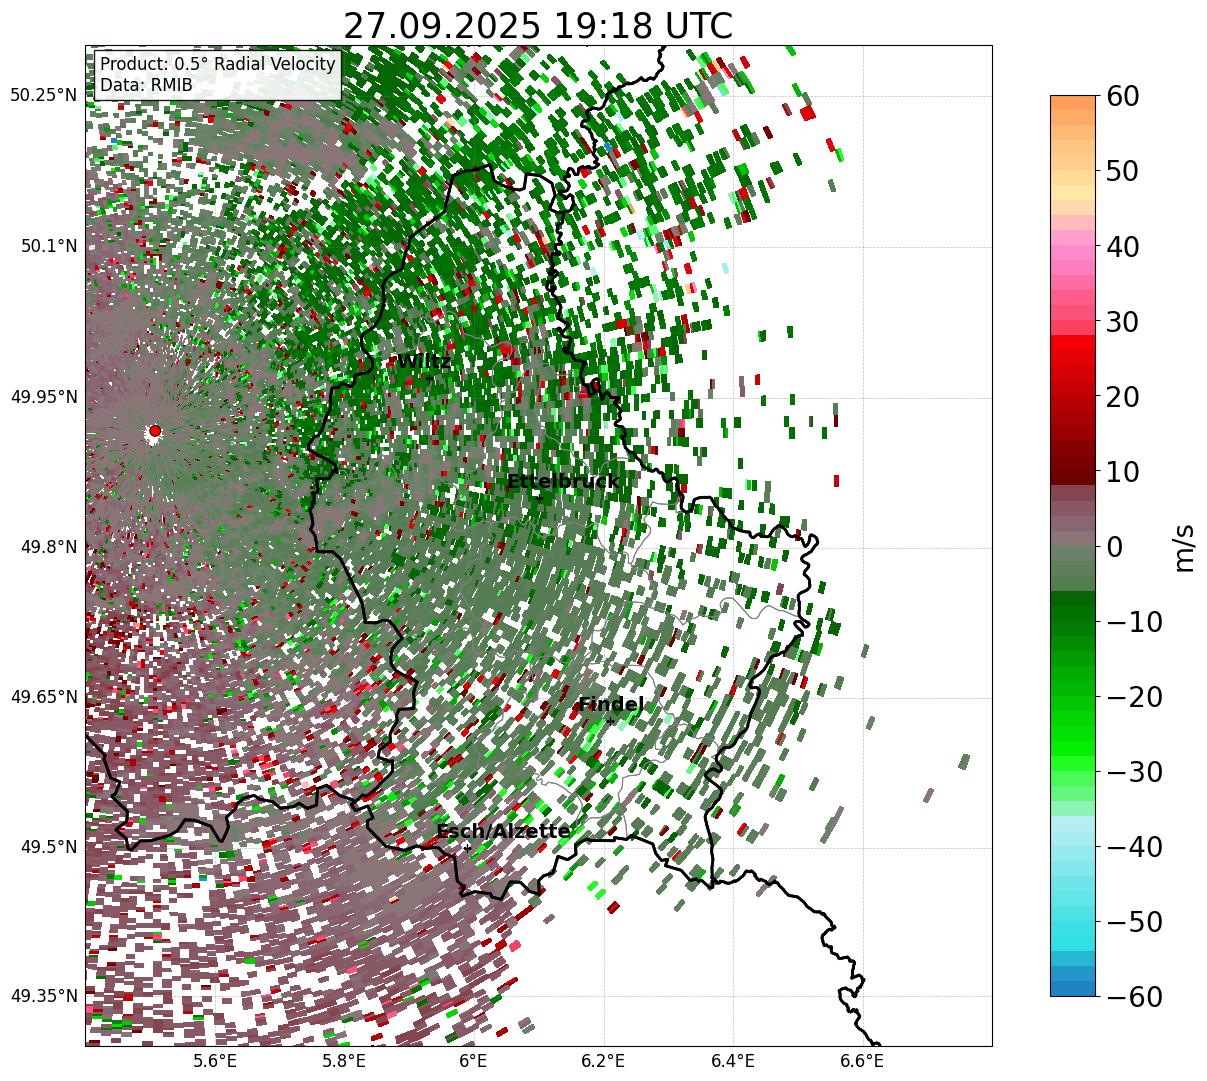The height and width of the screenshot is (1081, 1207).
Task: Click the 'Data: RMIB' text line
Action: (x=146, y=86)
